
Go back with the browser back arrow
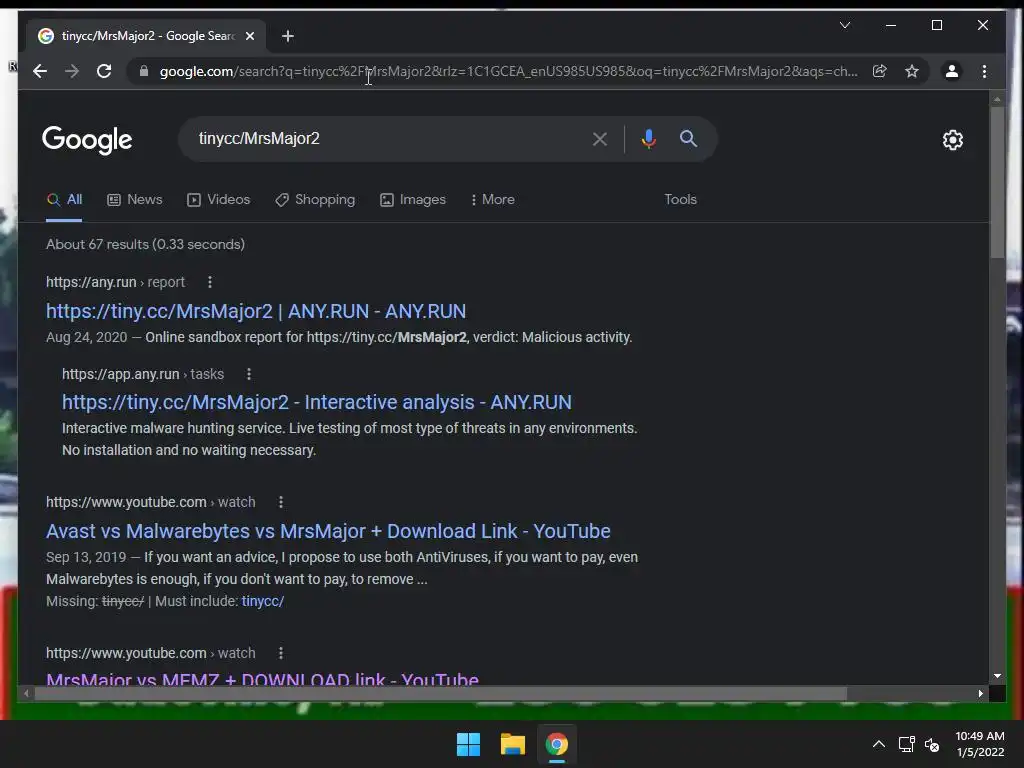pyautogui.click(x=40, y=71)
